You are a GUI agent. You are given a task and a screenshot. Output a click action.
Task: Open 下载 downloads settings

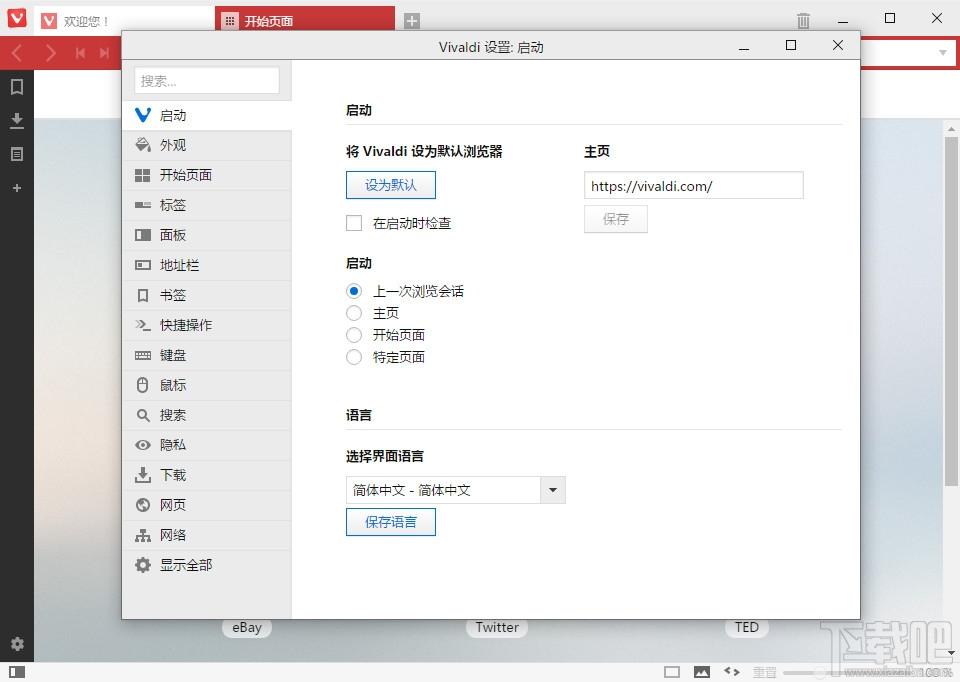tap(207, 475)
